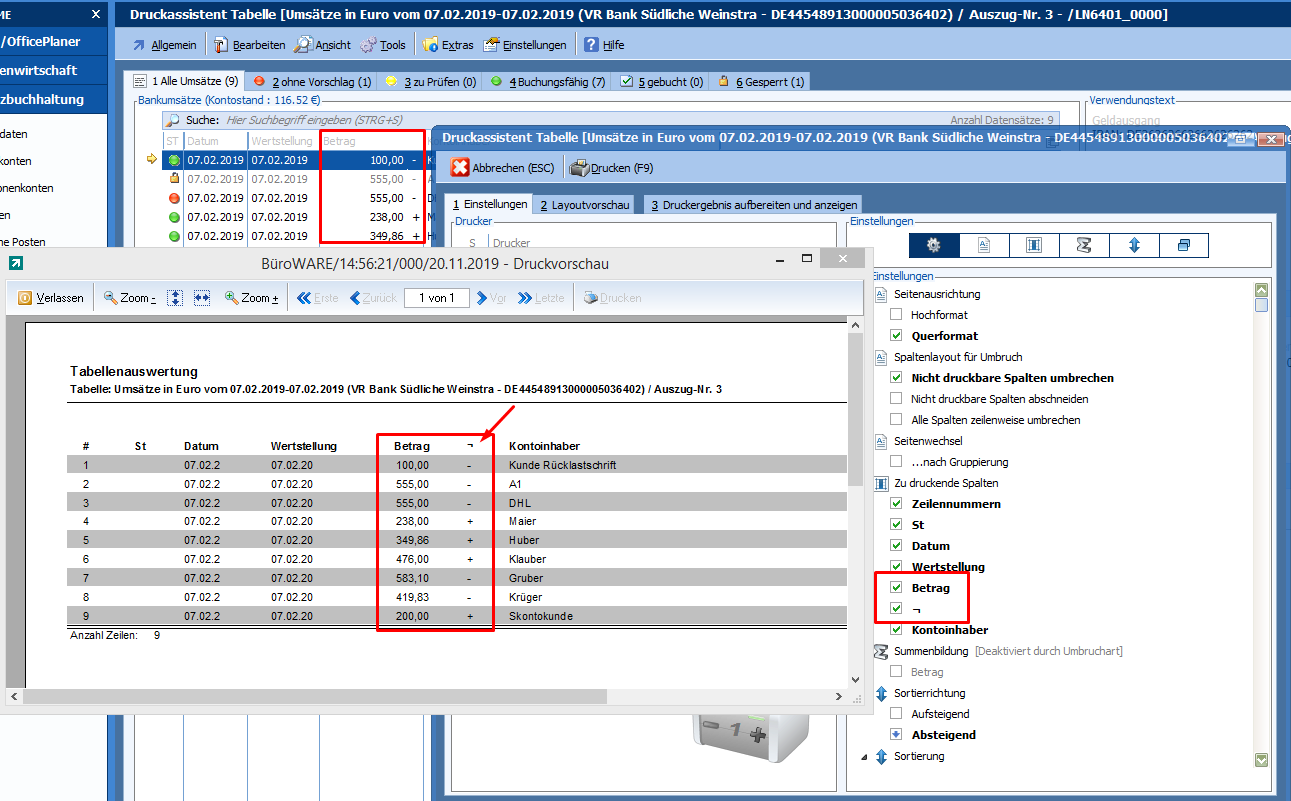Click Verlassen to exit preview
This screenshot has width=1291, height=801.
(51, 298)
